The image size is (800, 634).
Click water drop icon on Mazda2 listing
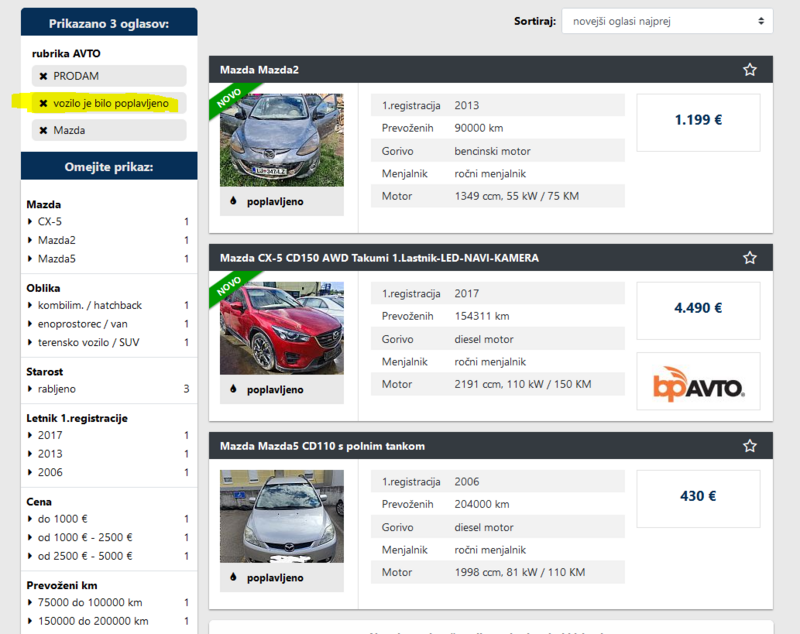[234, 201]
